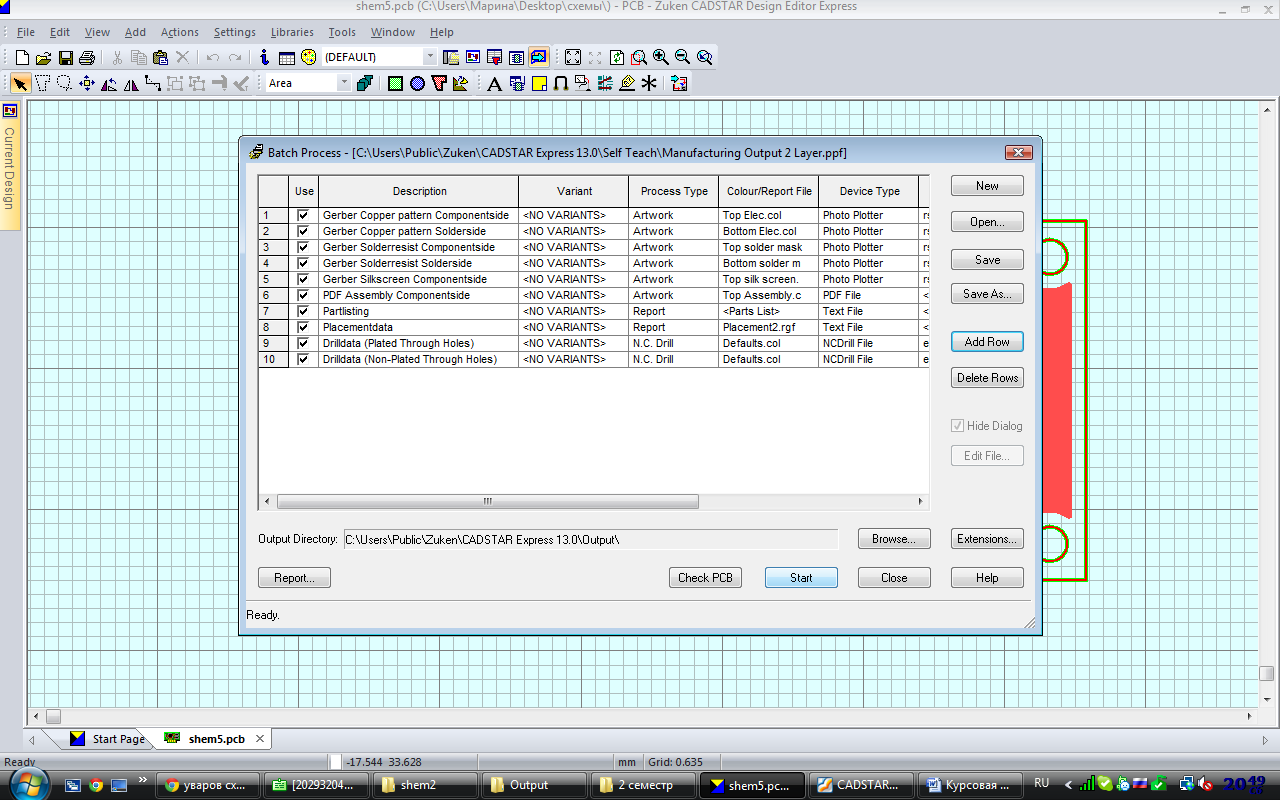Click the New file icon
Viewport: 1280px width, 800px height.
click(22, 57)
